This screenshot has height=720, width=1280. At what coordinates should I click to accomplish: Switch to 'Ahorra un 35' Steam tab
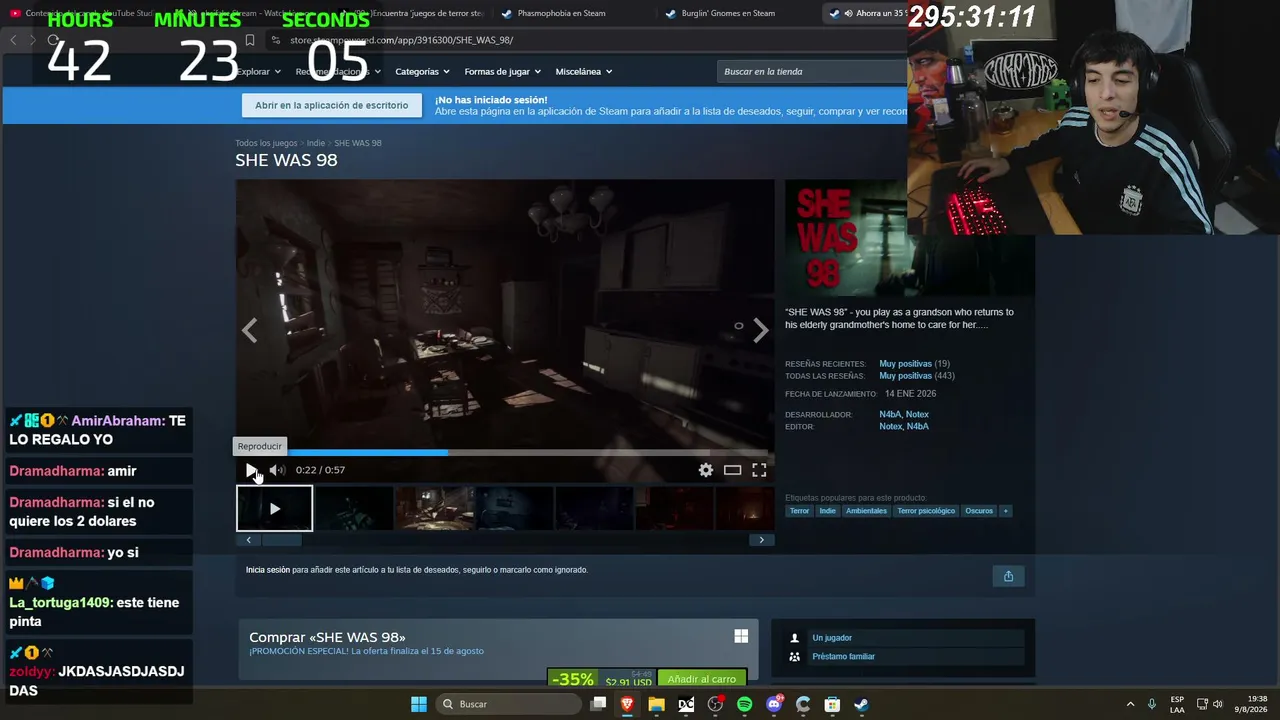(865, 13)
